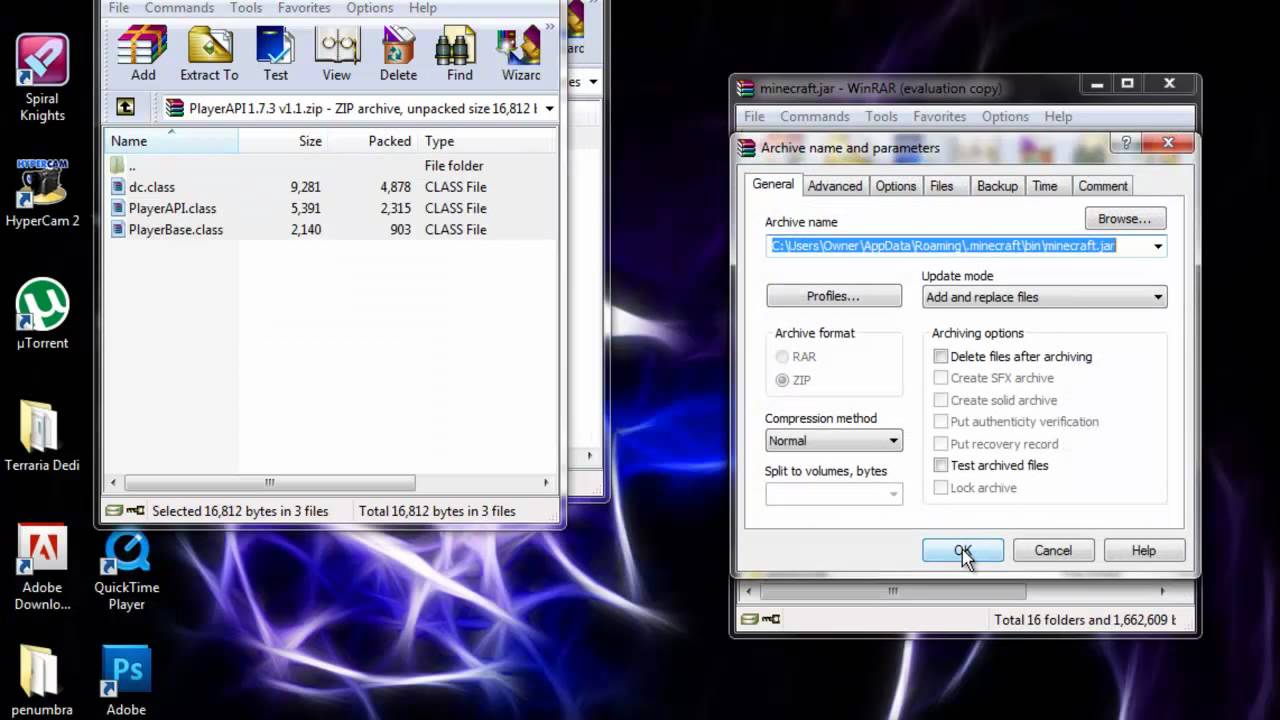The image size is (1280, 720).
Task: Toggle Lock archive checkbox
Action: tap(940, 488)
